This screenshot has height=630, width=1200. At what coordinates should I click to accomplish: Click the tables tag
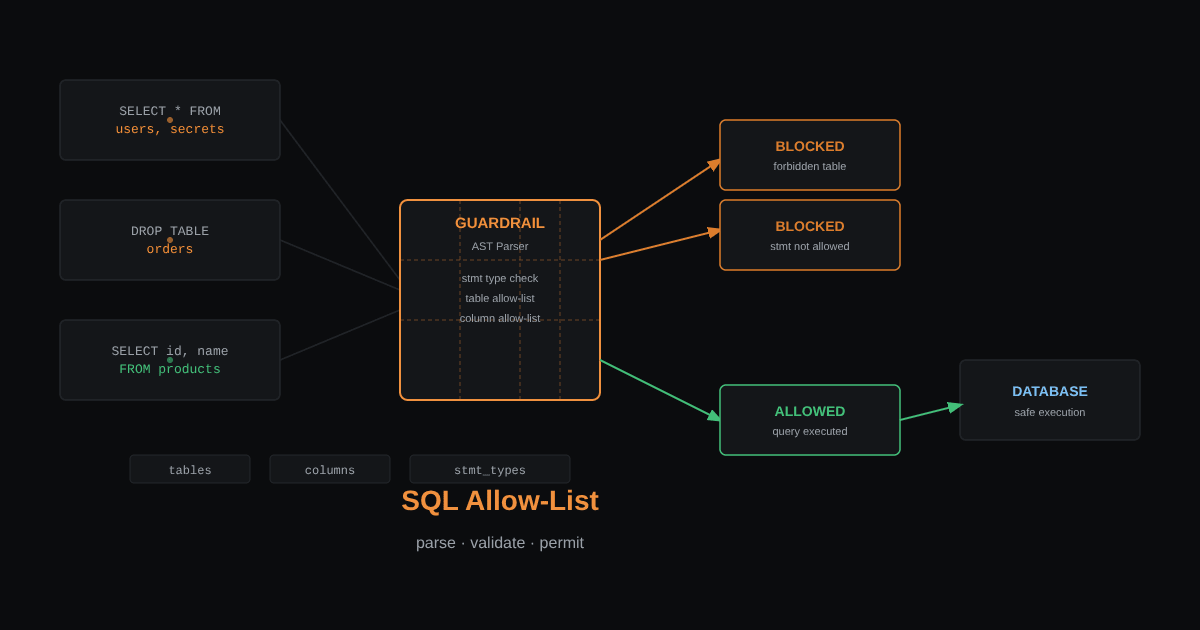190,470
